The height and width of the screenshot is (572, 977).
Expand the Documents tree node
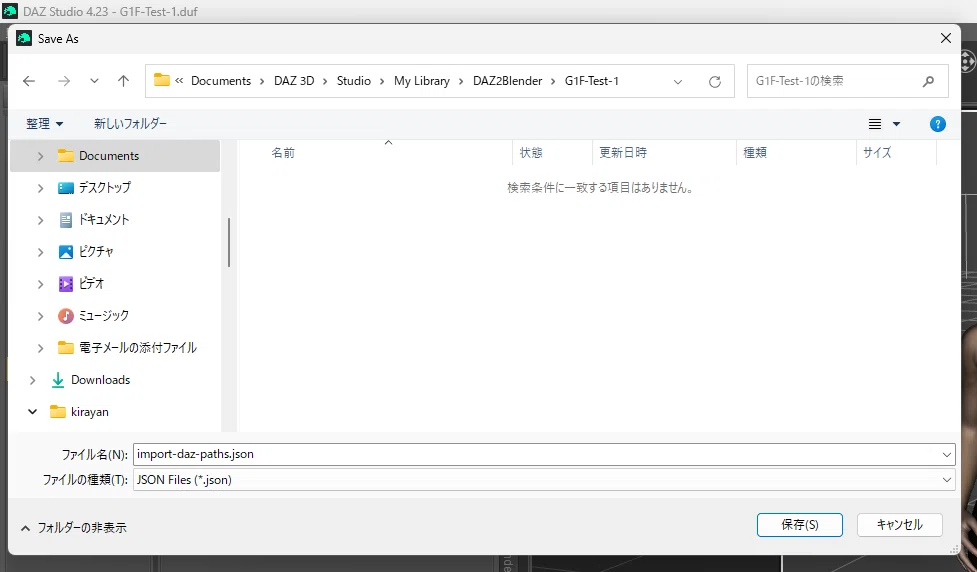pyautogui.click(x=40, y=156)
